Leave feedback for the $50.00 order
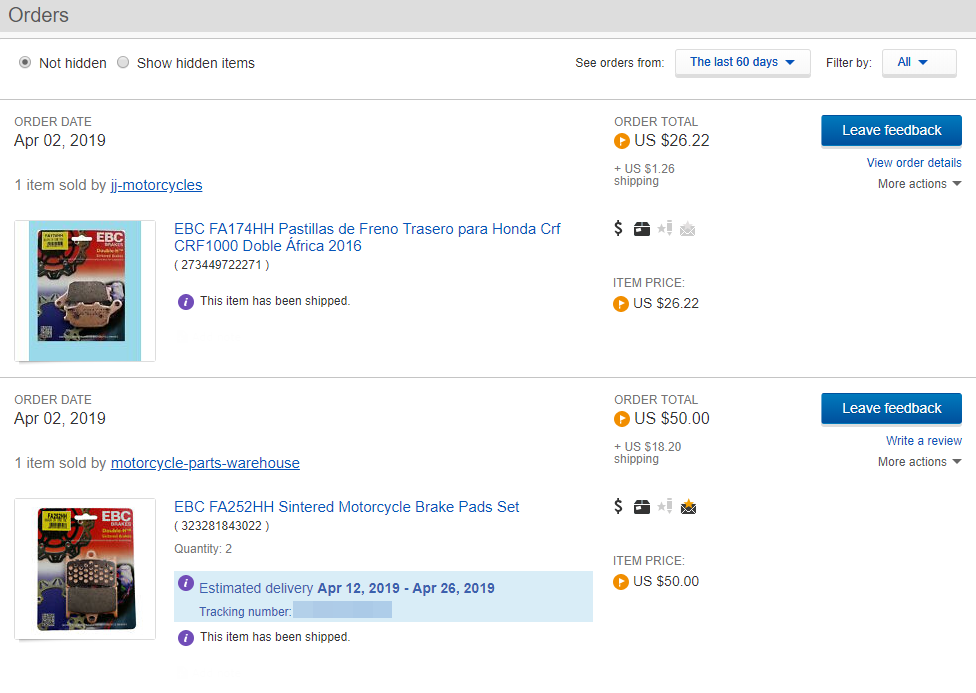This screenshot has width=976, height=693. (x=891, y=408)
